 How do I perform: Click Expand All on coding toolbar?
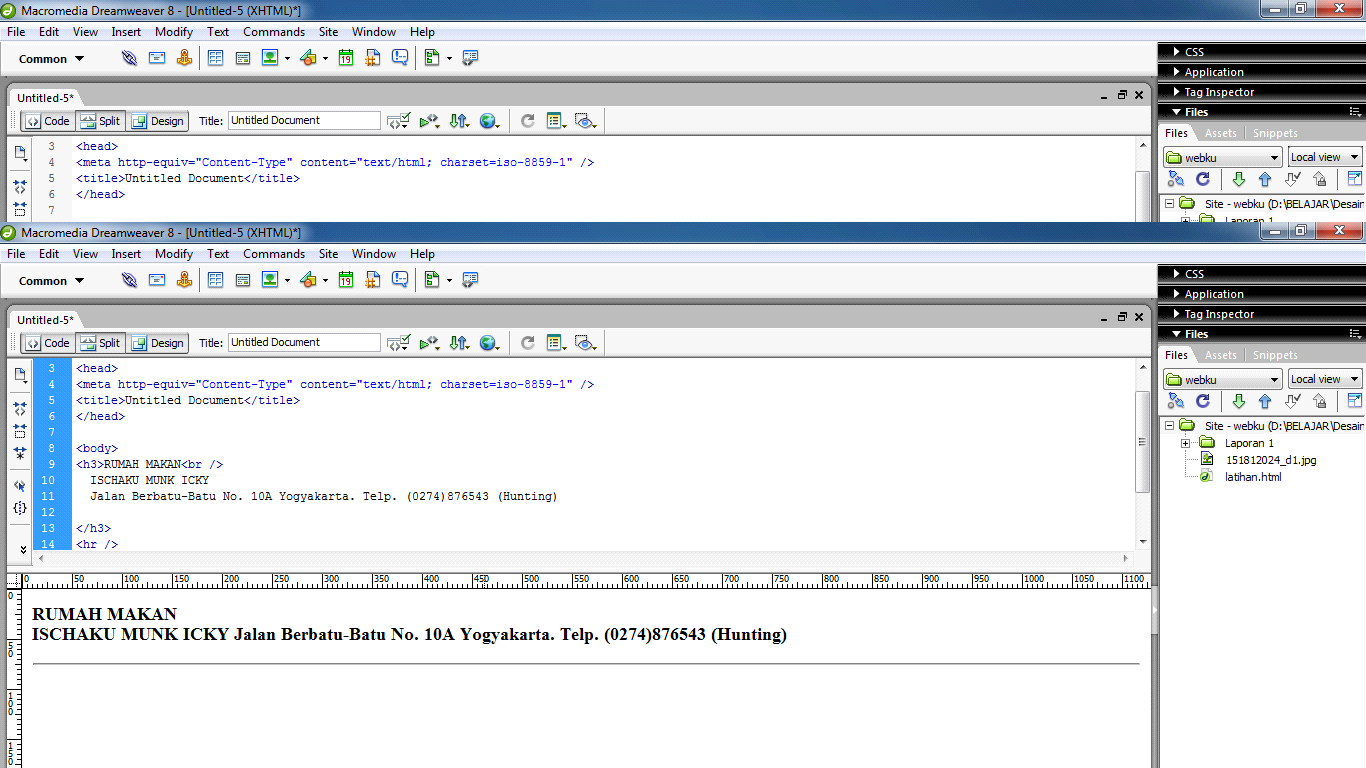tap(20, 453)
